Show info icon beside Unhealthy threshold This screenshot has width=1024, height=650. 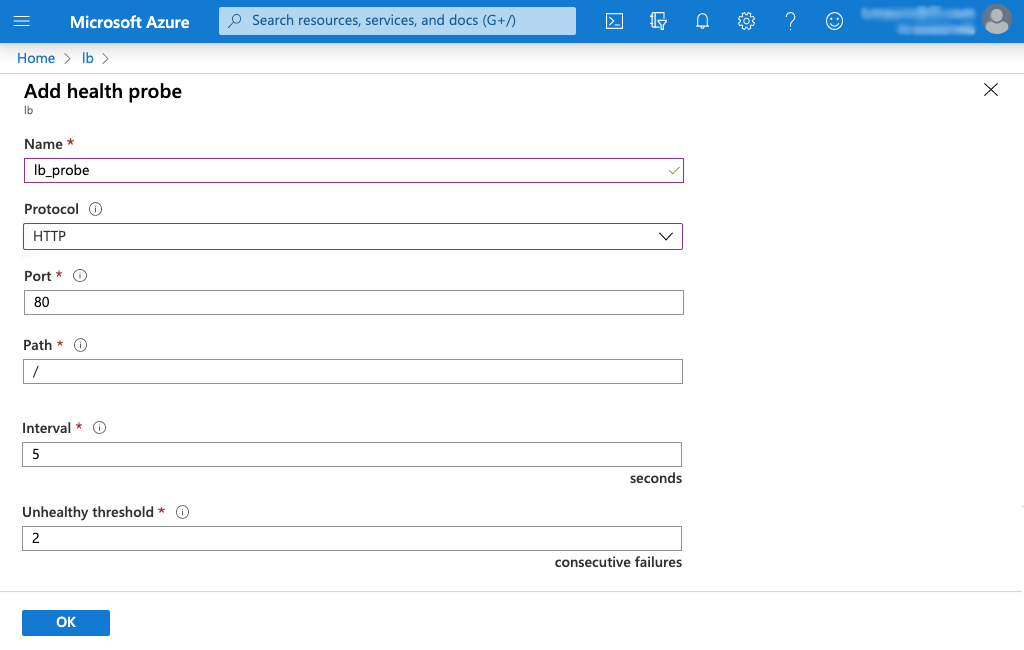click(x=182, y=512)
